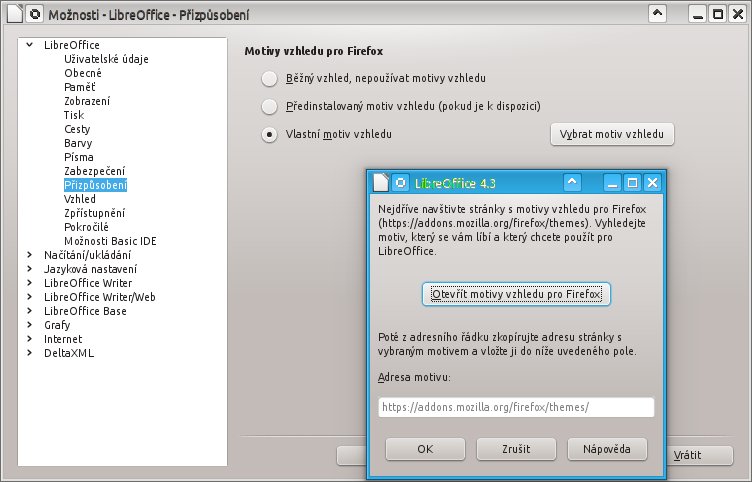752x482 pixels.
Task: Maximize the LibreOffice 4.3 dialog
Action: coord(633,183)
